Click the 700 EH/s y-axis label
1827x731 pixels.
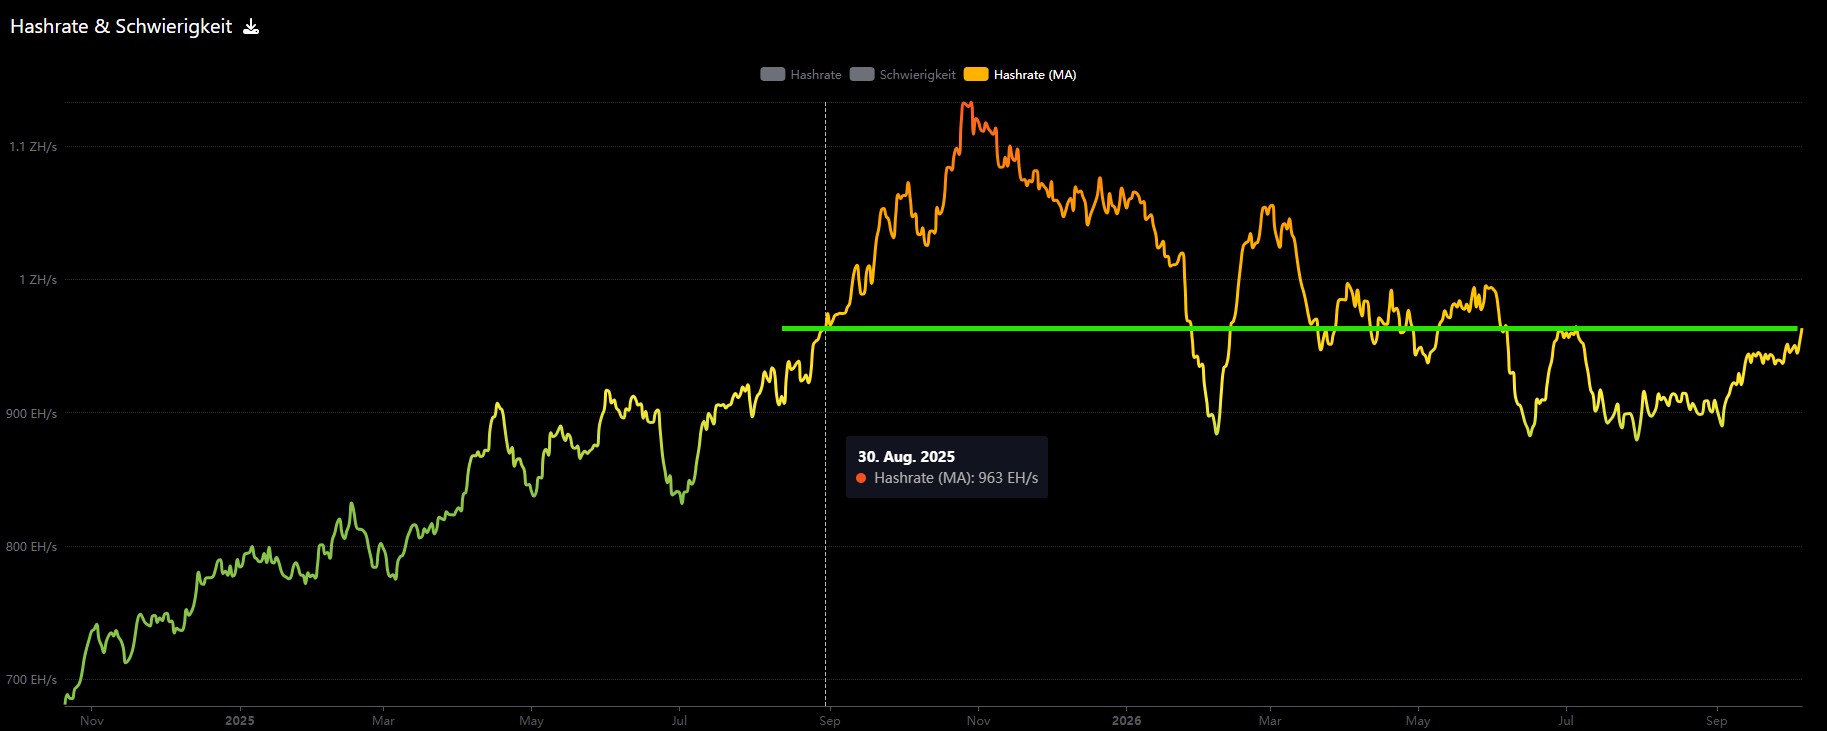(x=31, y=680)
